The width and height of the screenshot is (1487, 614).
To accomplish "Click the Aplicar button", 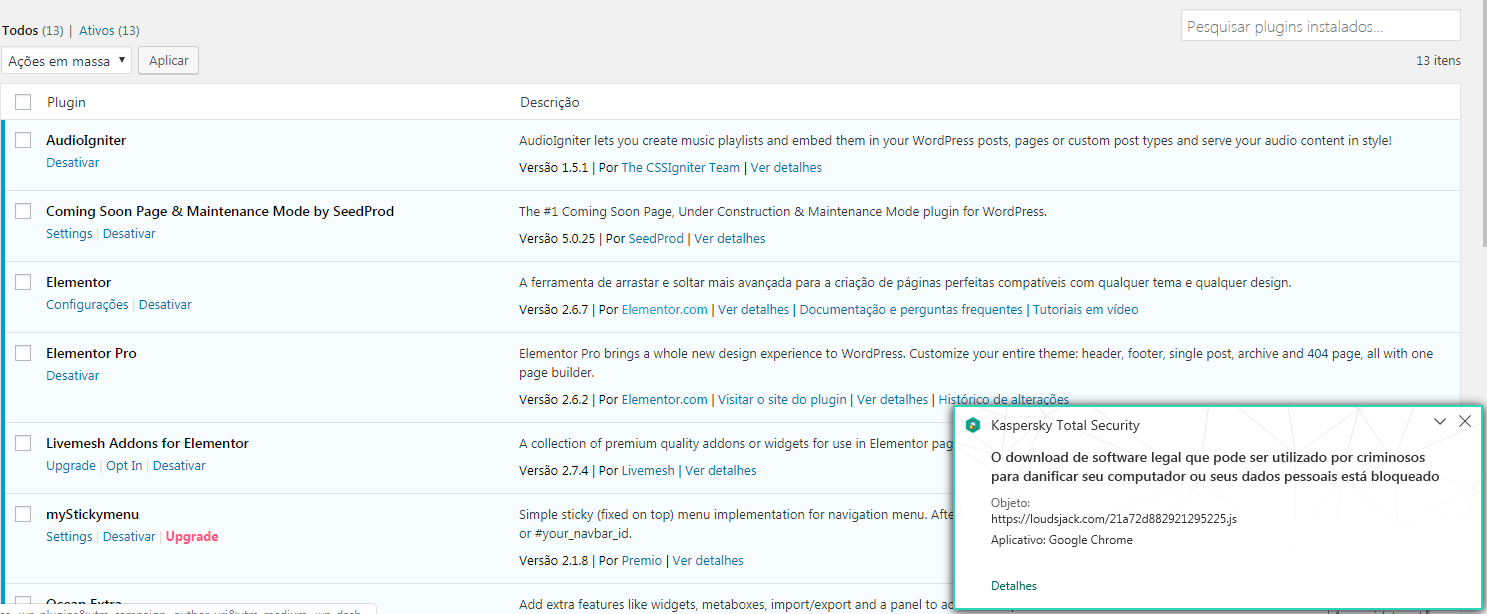I will point(169,61).
